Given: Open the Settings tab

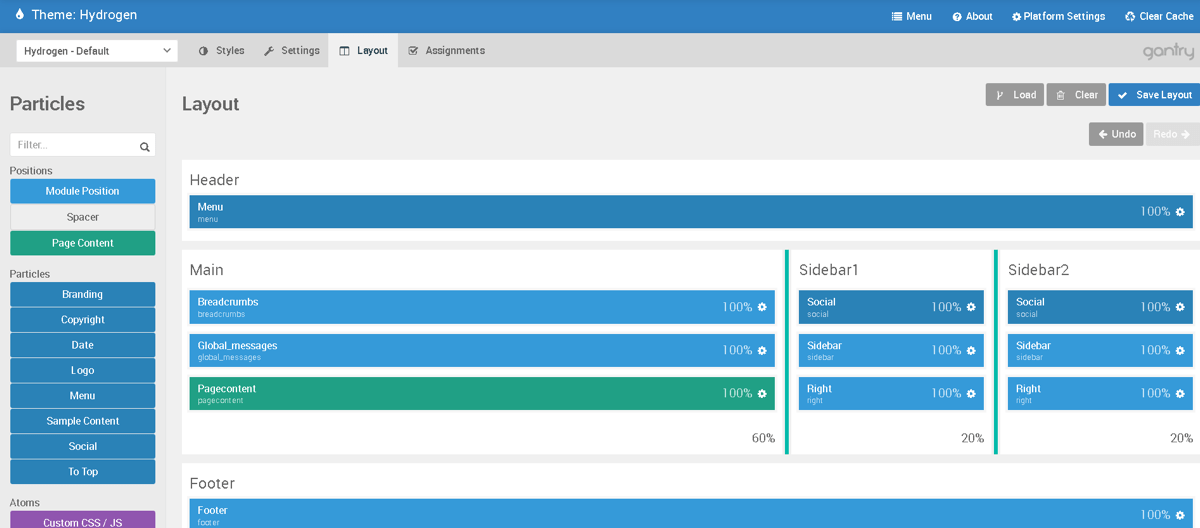Looking at the screenshot, I should [292, 51].
